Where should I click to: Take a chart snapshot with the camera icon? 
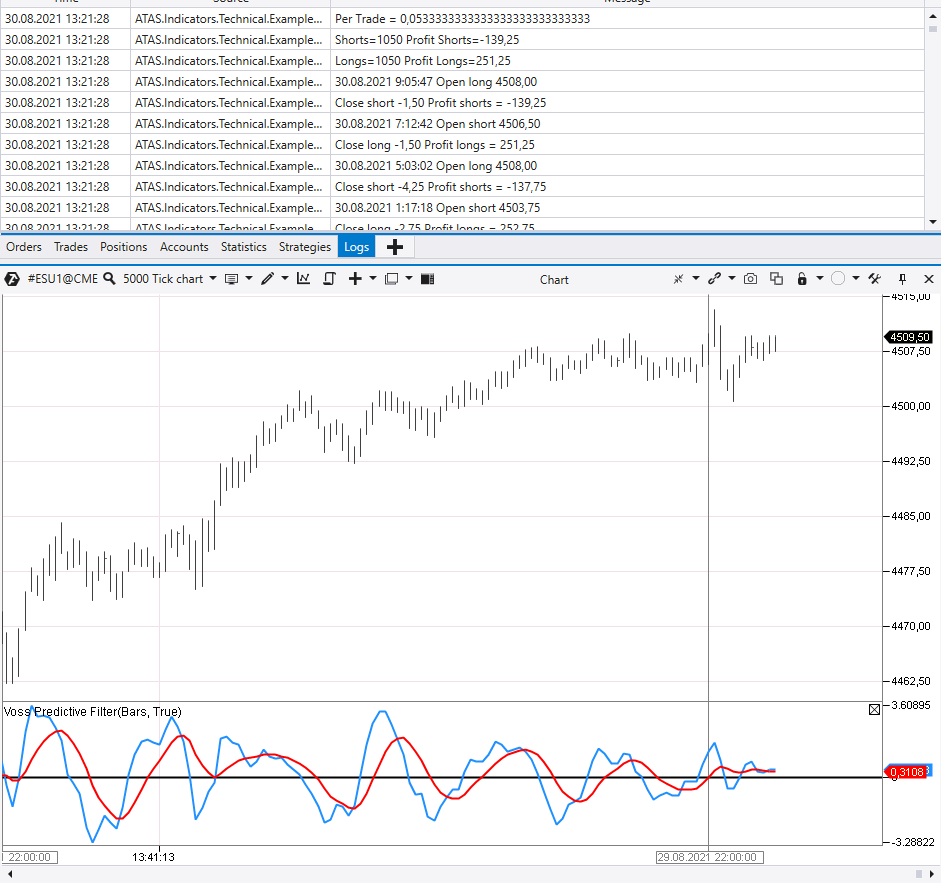750,279
